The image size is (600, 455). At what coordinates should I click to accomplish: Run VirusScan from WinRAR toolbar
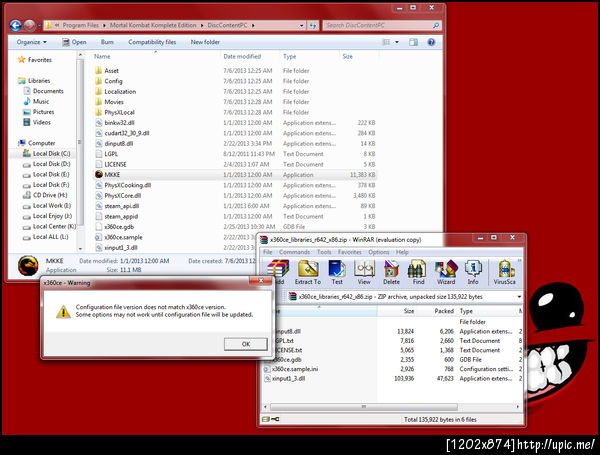coord(504,272)
